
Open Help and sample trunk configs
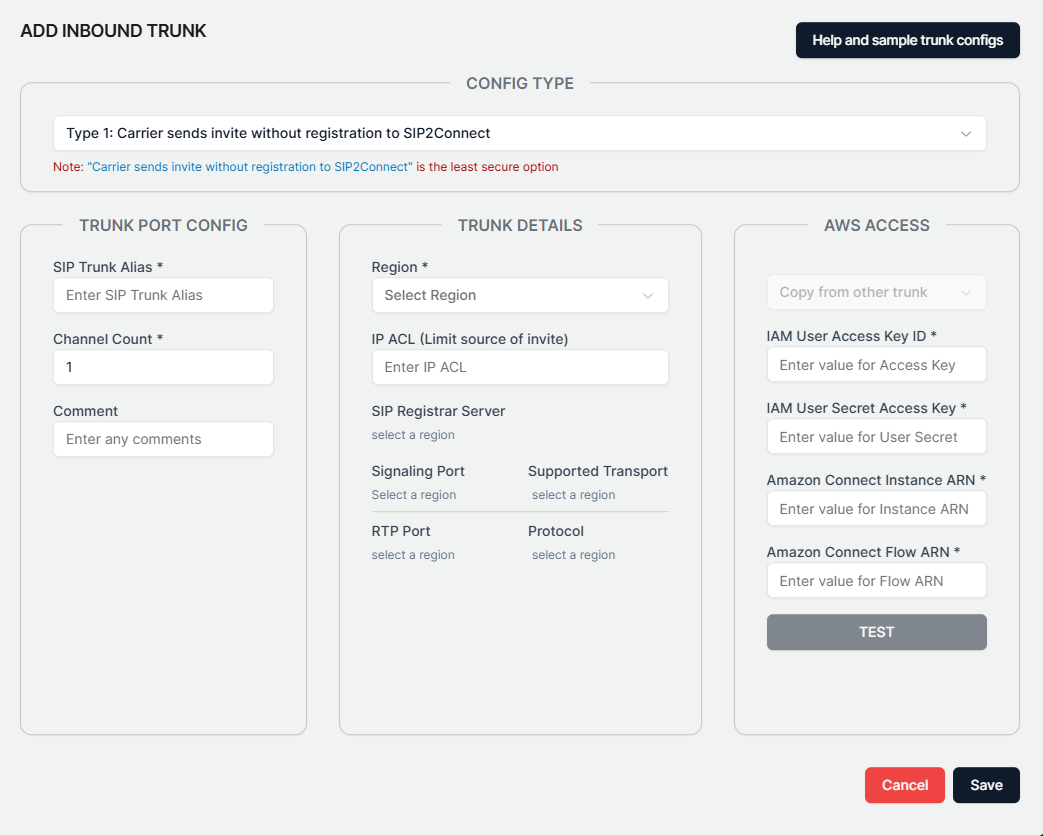tap(907, 40)
